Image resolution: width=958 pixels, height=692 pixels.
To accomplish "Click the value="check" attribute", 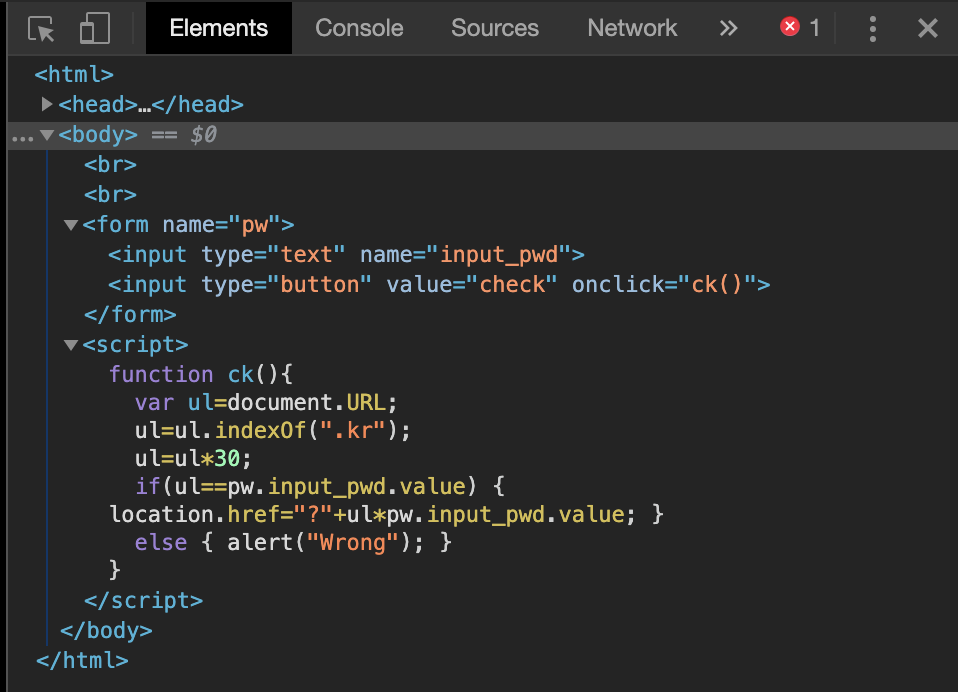I will tap(472, 284).
